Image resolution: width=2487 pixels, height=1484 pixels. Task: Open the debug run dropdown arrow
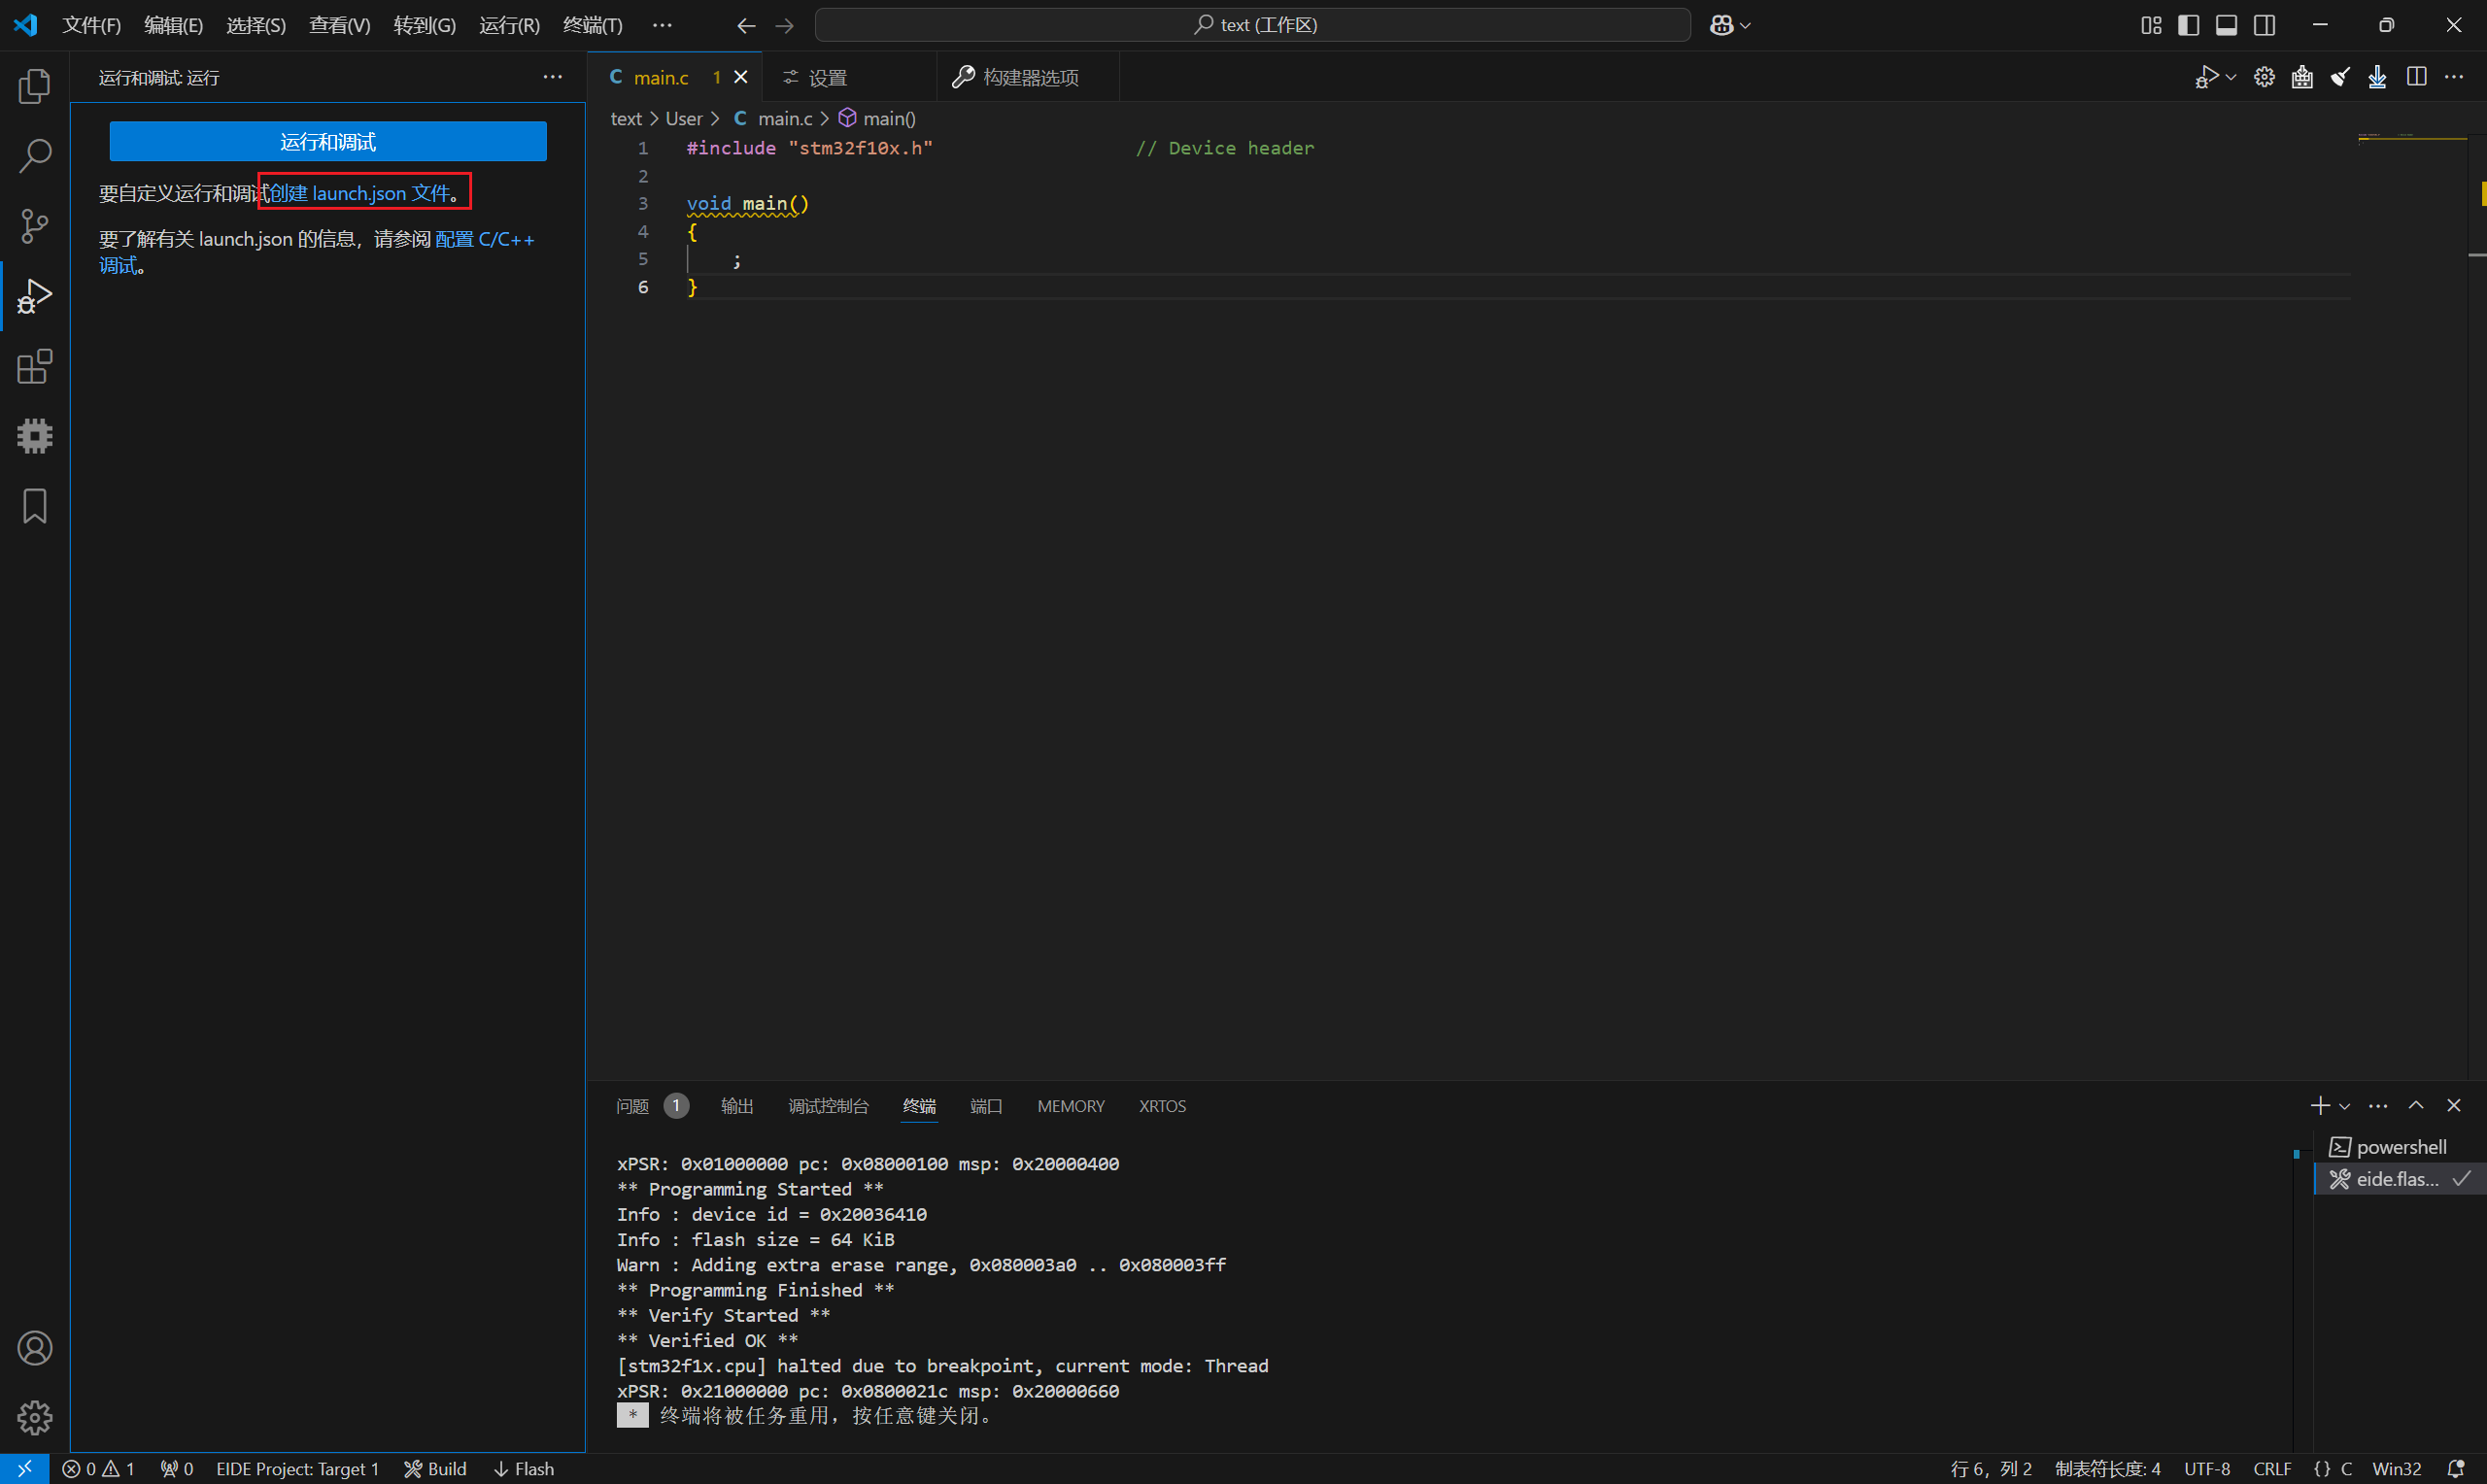coord(2231,77)
